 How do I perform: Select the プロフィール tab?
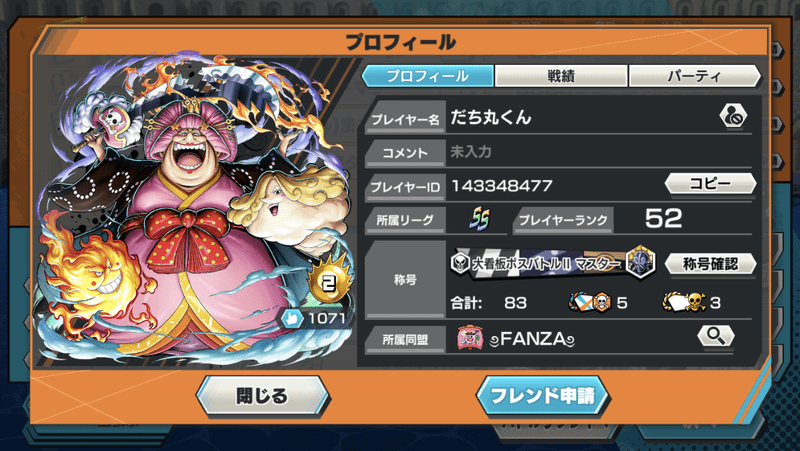point(428,76)
